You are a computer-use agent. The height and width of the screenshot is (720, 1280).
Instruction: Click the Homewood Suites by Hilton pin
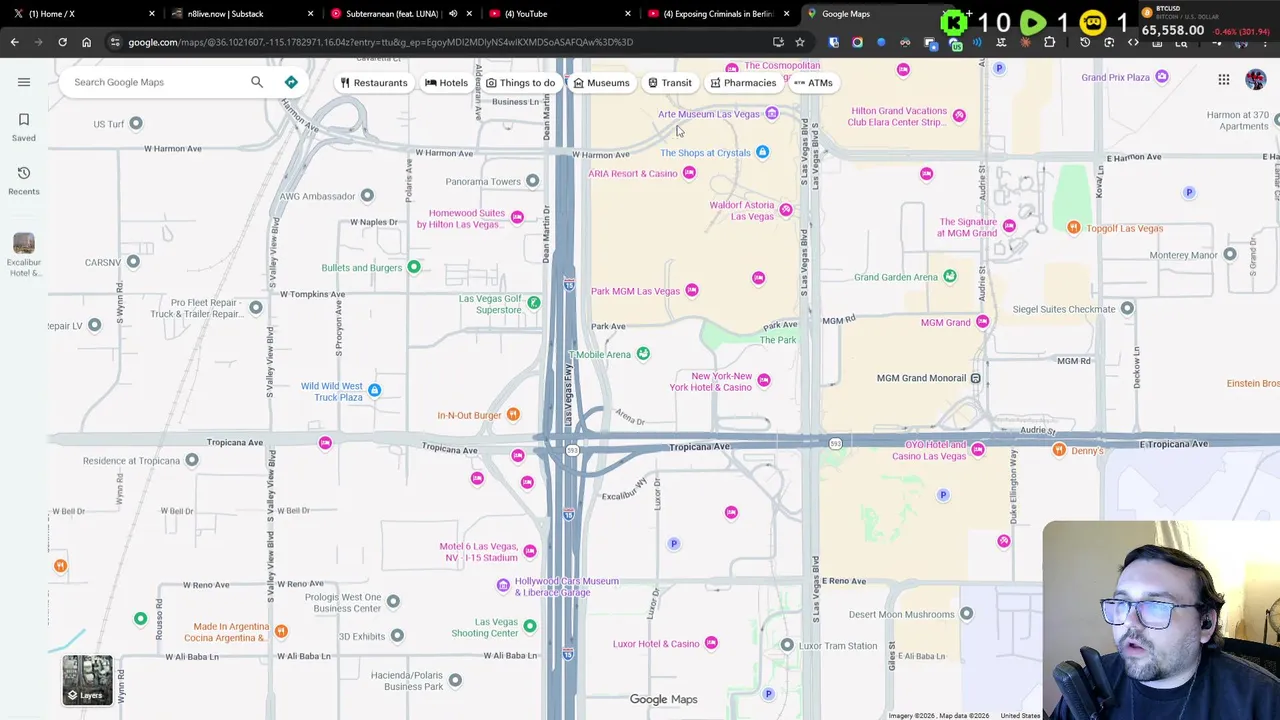[517, 217]
